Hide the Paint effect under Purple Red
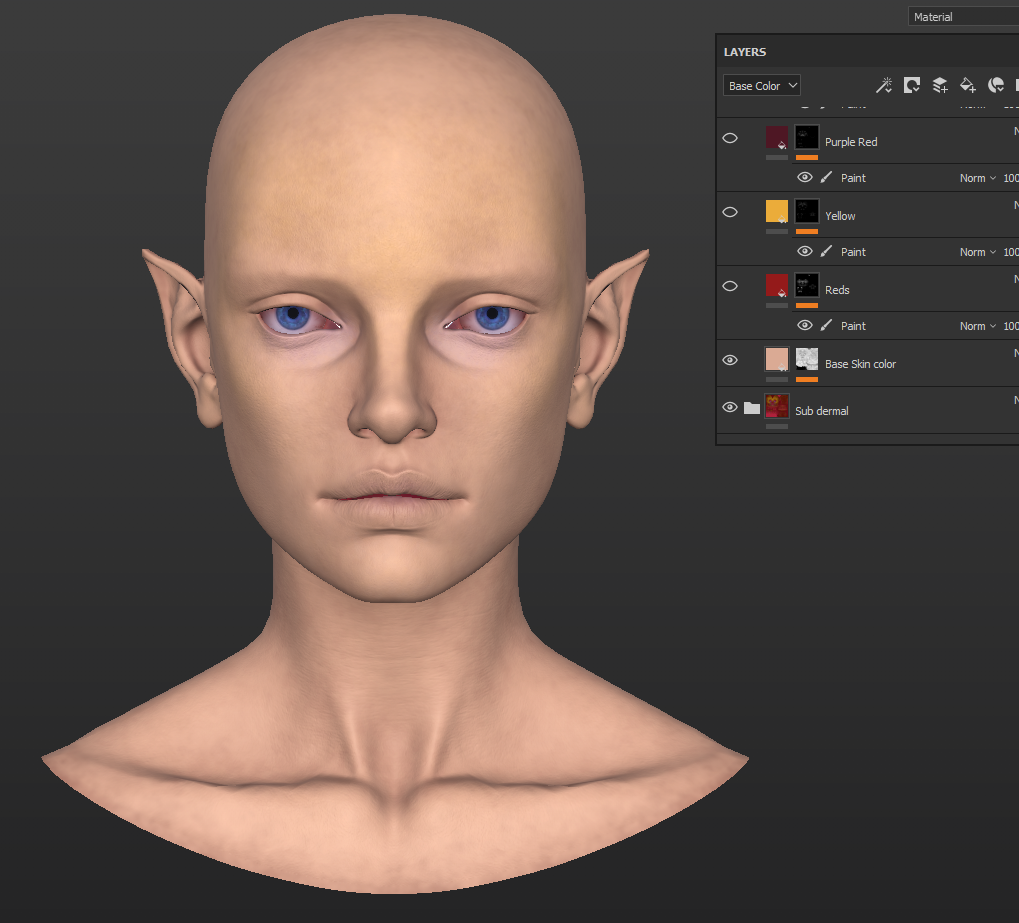 tap(805, 177)
